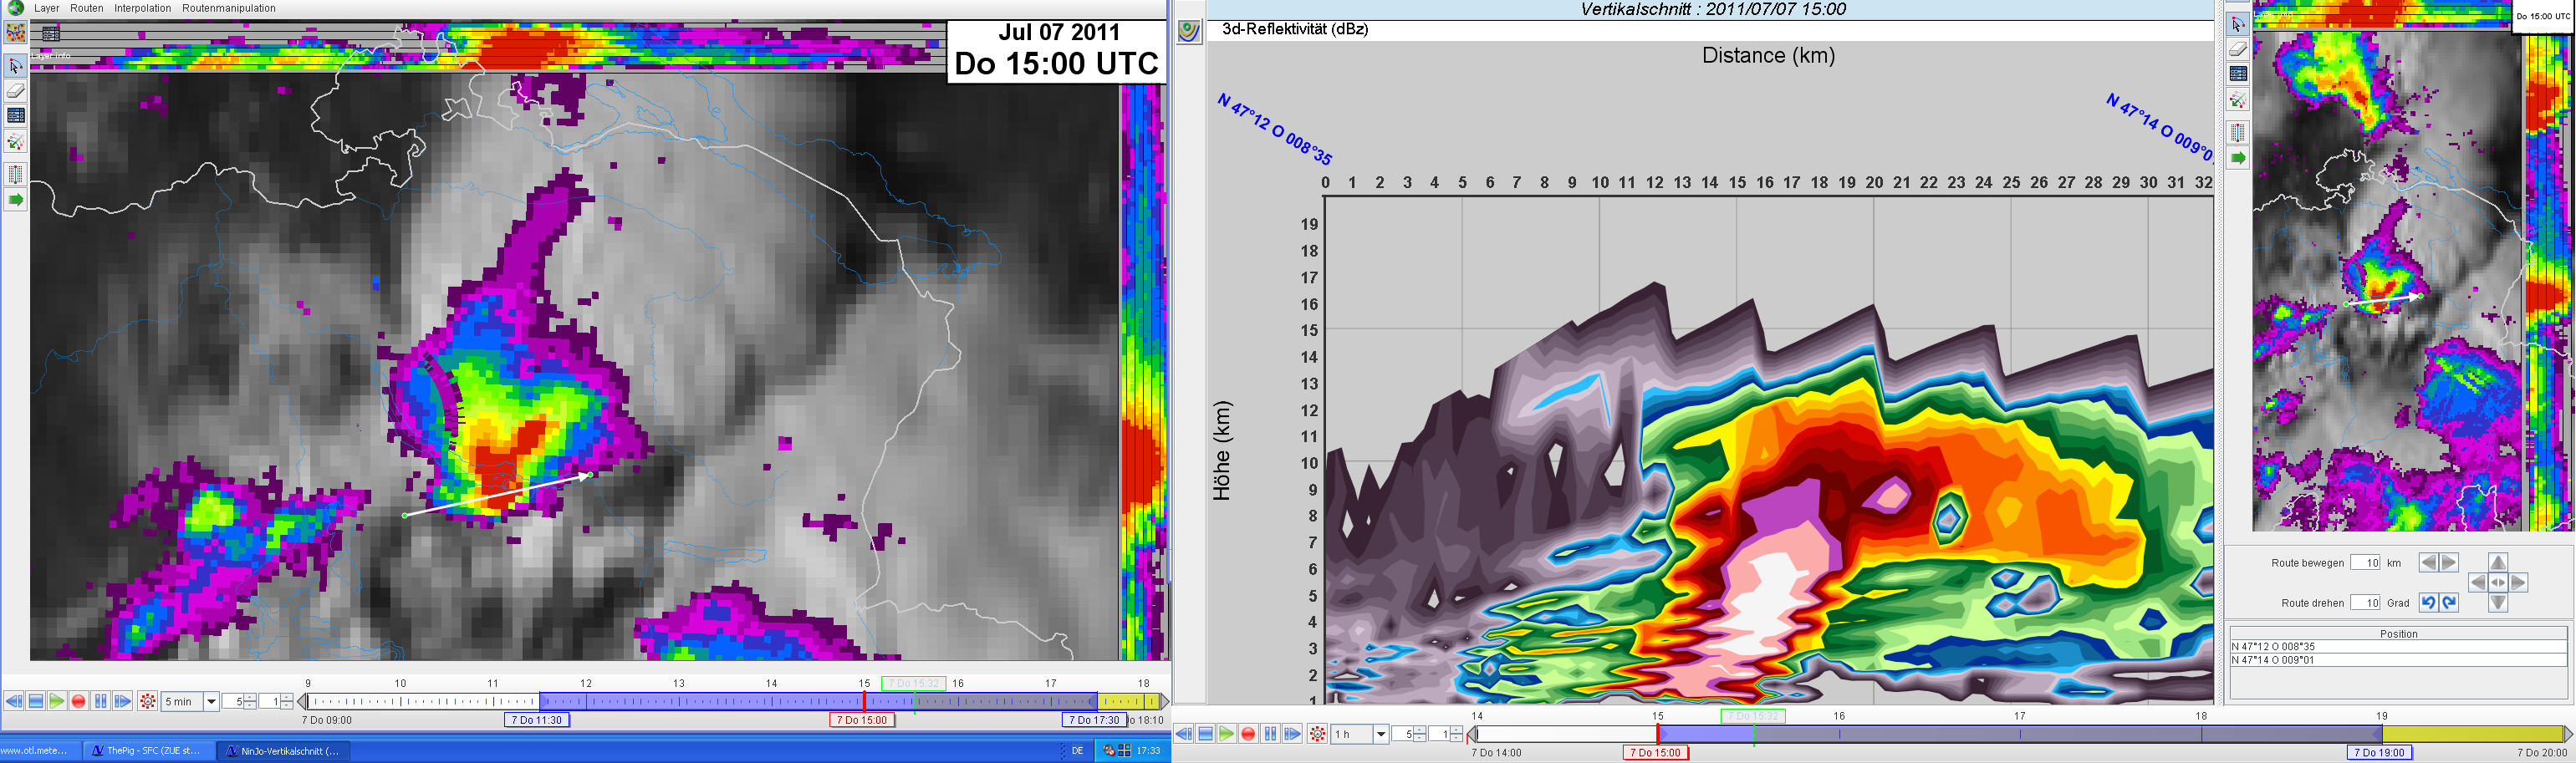The width and height of the screenshot is (2576, 763).
Task: Shift route up with the up arrow
Action: click(x=2498, y=563)
